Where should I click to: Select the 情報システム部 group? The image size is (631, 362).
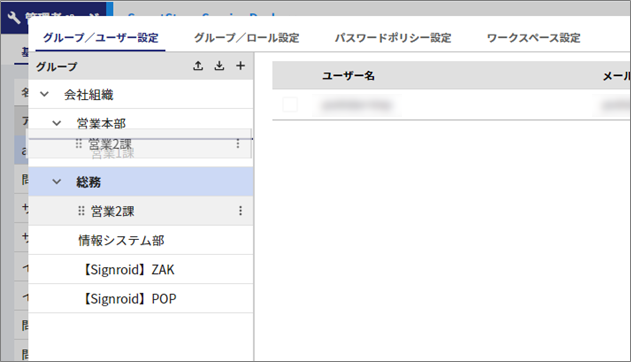pos(121,240)
